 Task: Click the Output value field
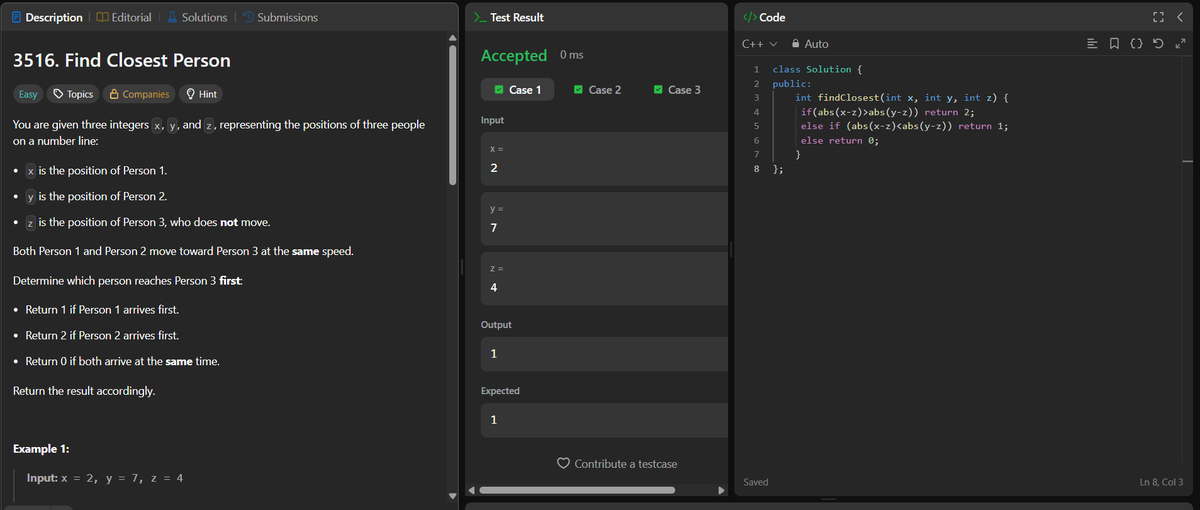coord(603,354)
